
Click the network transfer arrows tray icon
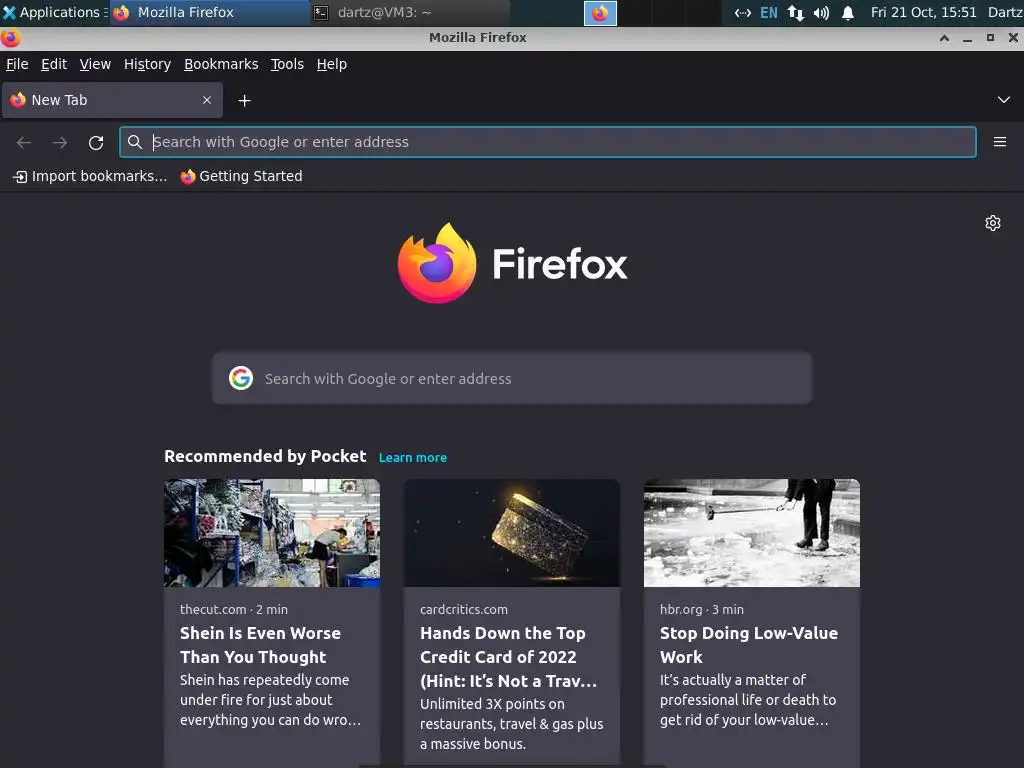(x=795, y=12)
